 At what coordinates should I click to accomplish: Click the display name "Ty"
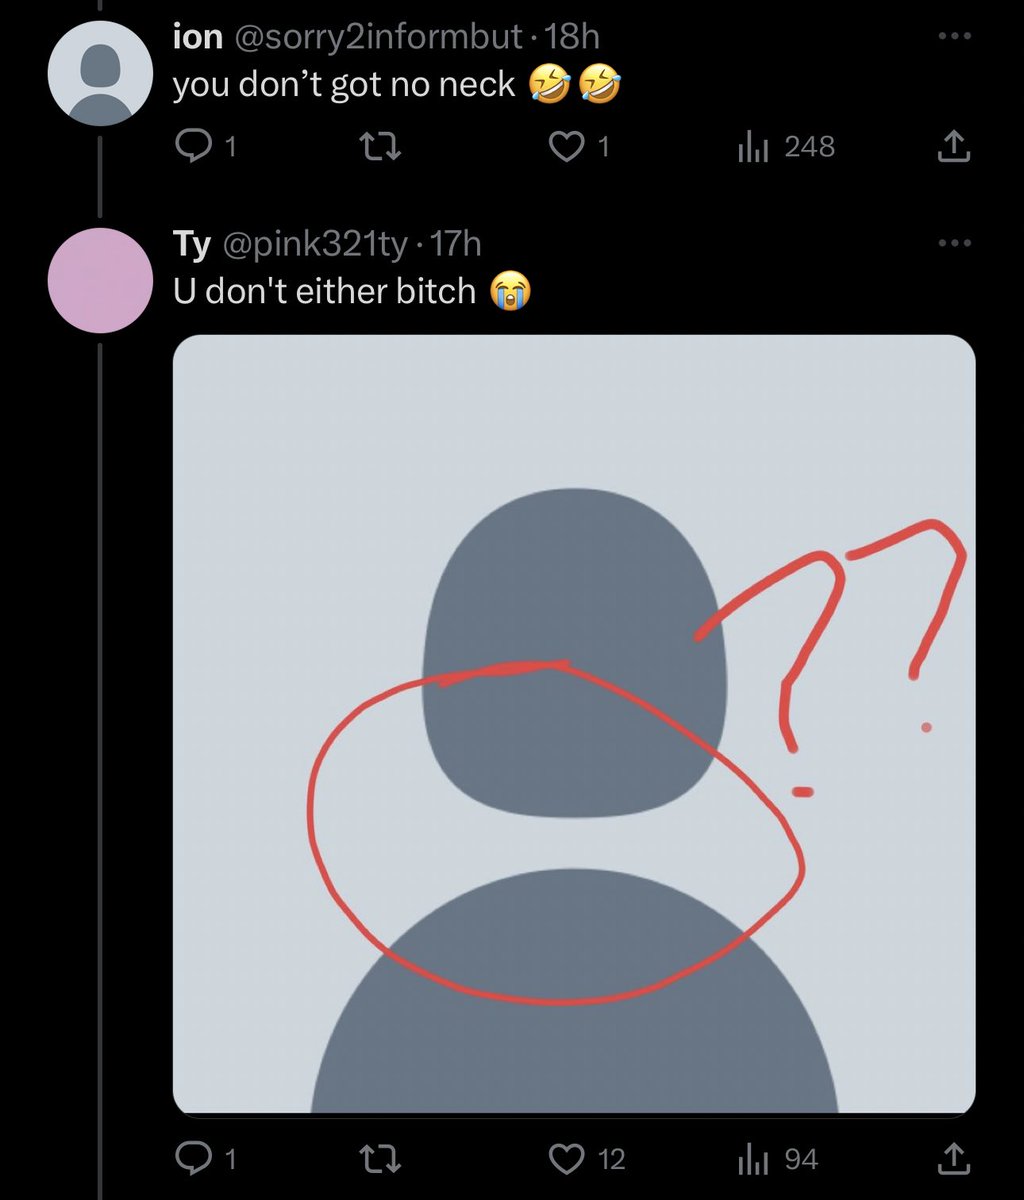pyautogui.click(x=190, y=243)
